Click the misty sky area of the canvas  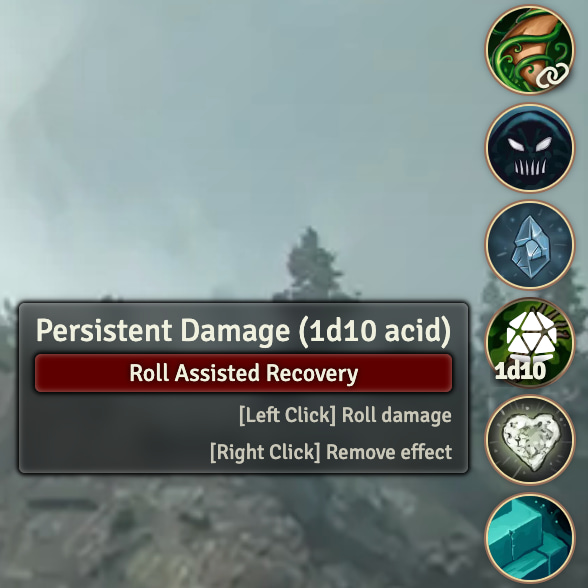point(225,112)
